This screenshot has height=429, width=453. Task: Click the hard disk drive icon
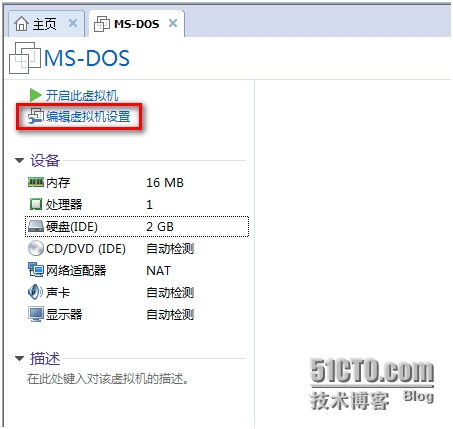click(36, 226)
